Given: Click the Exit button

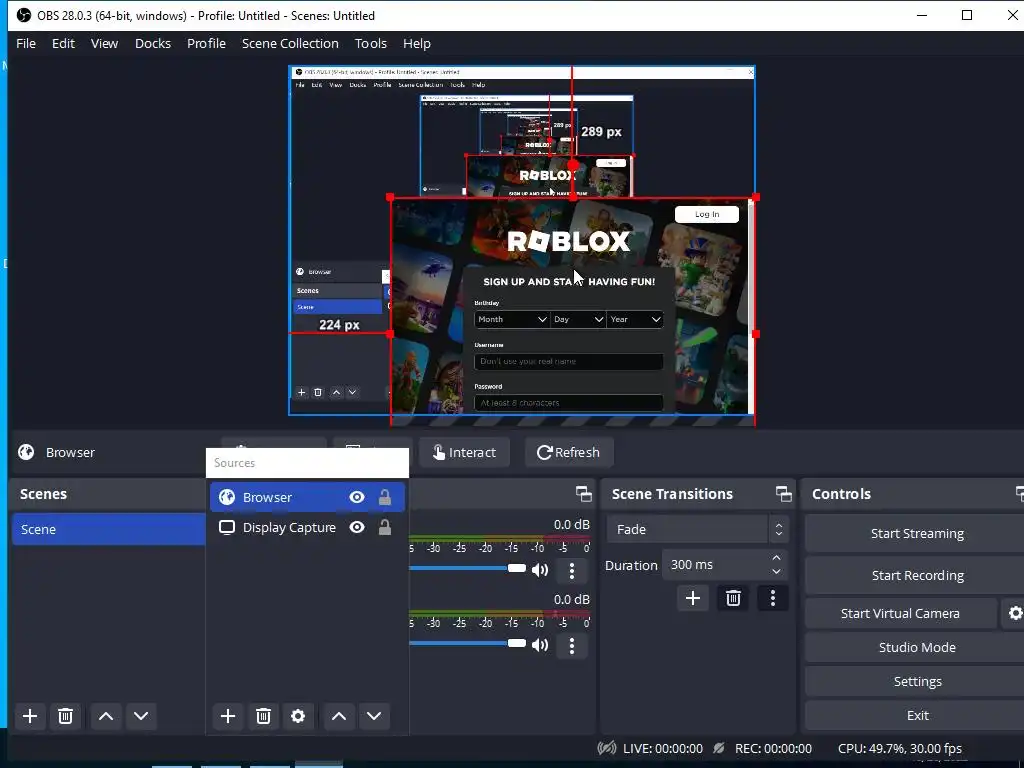Looking at the screenshot, I should (917, 715).
